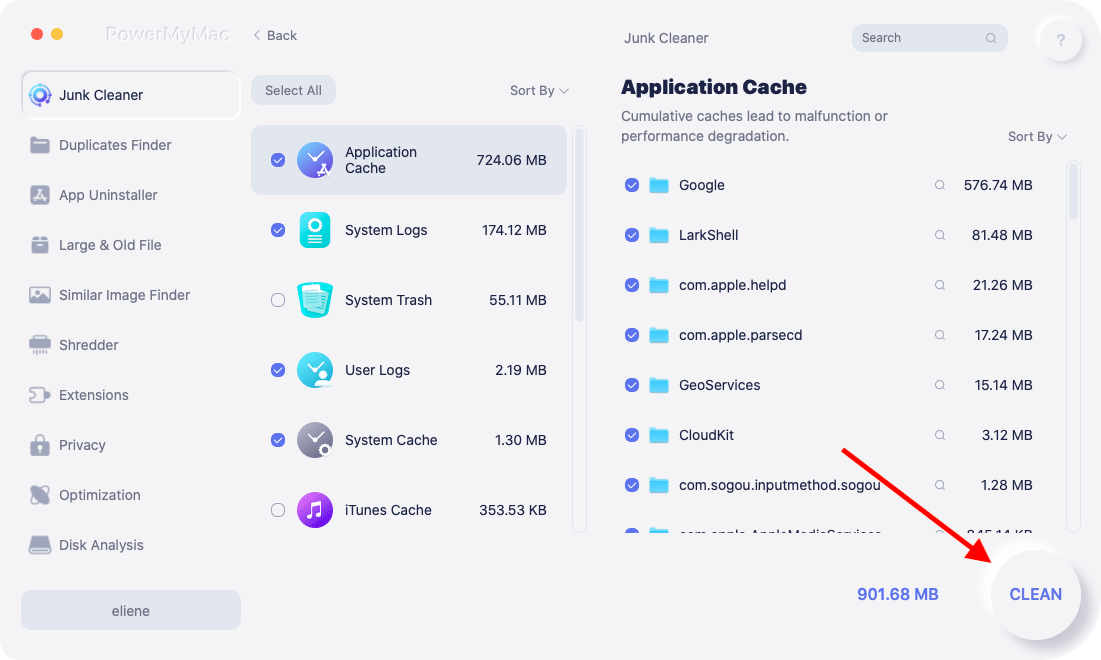
Task: Click the eliene account button
Action: 131,610
